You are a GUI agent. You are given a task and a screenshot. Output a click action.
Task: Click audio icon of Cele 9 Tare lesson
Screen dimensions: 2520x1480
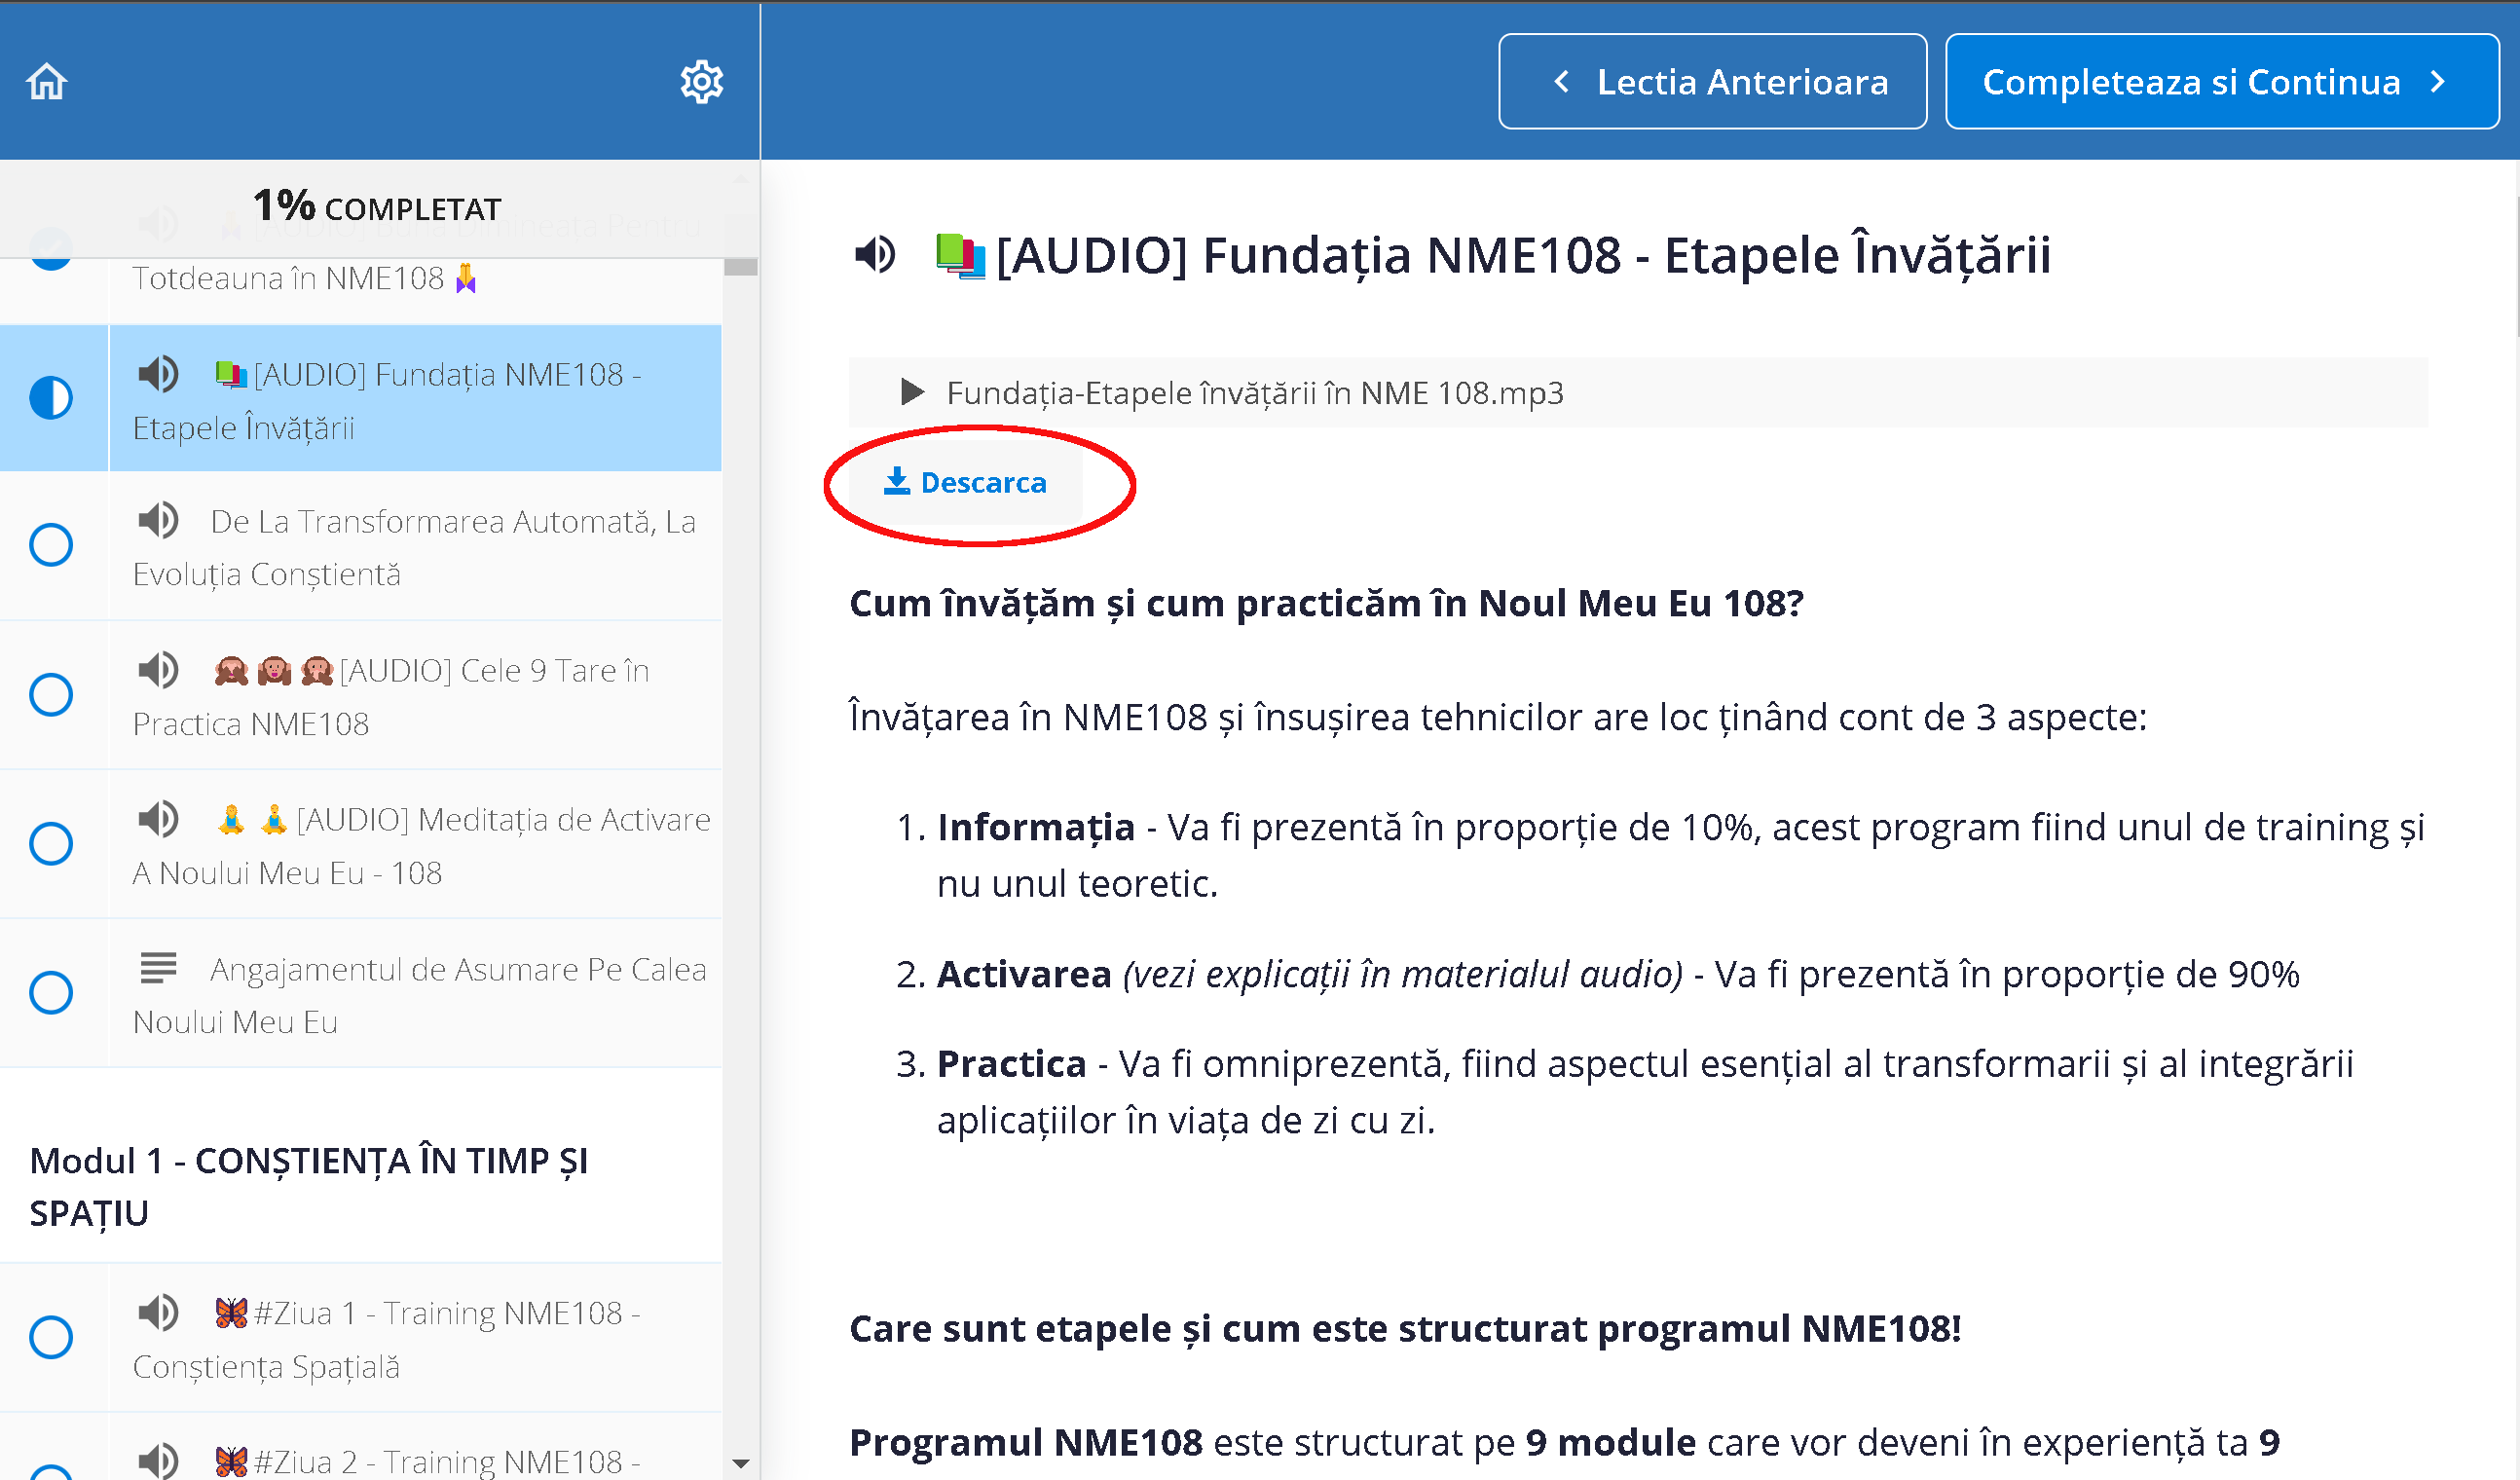(158, 669)
